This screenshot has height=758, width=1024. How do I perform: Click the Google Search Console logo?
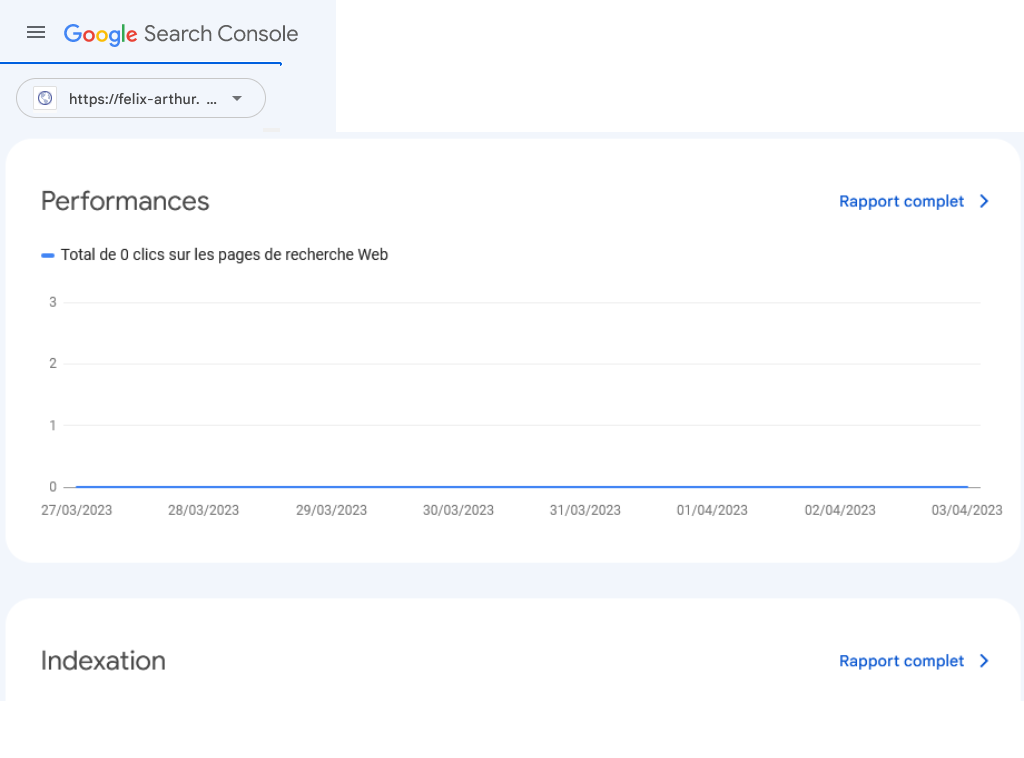click(181, 34)
